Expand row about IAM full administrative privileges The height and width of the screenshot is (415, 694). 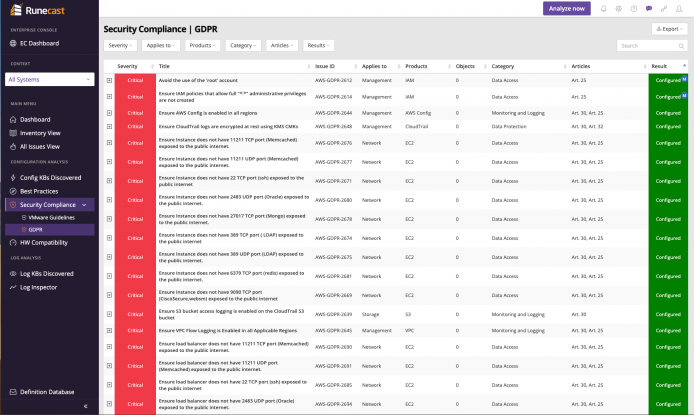click(x=109, y=96)
